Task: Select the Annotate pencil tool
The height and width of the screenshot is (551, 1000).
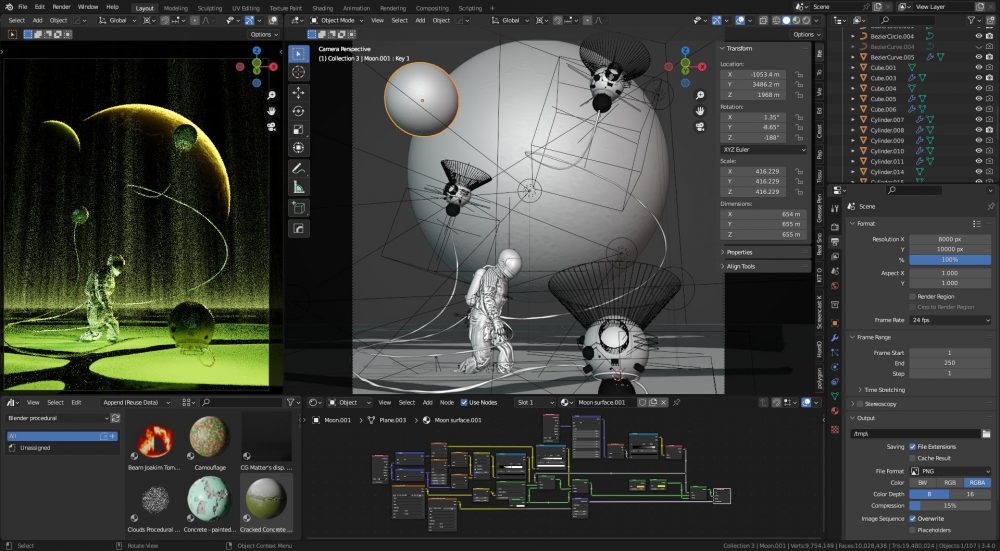Action: pos(298,168)
